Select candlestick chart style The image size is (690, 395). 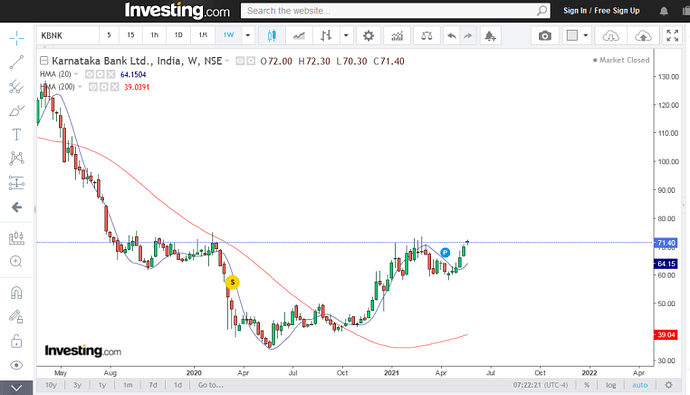272,36
